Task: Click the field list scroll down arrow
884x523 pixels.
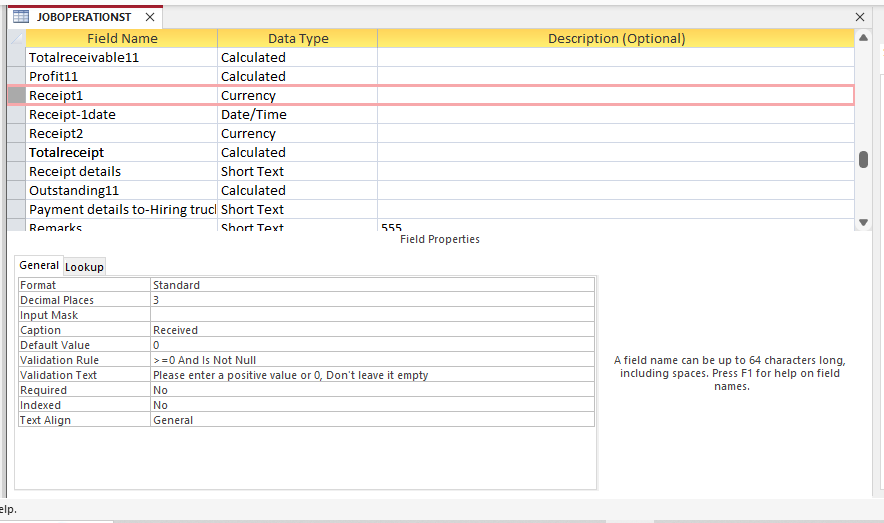Action: click(x=863, y=222)
